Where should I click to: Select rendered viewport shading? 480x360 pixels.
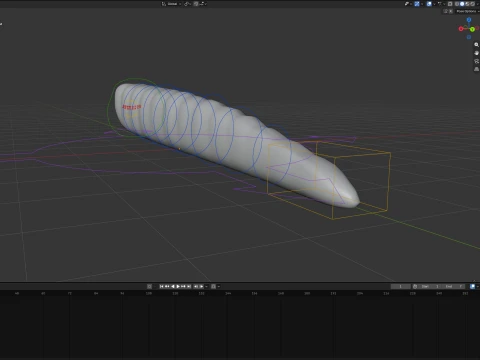pyautogui.click(x=472, y=4)
